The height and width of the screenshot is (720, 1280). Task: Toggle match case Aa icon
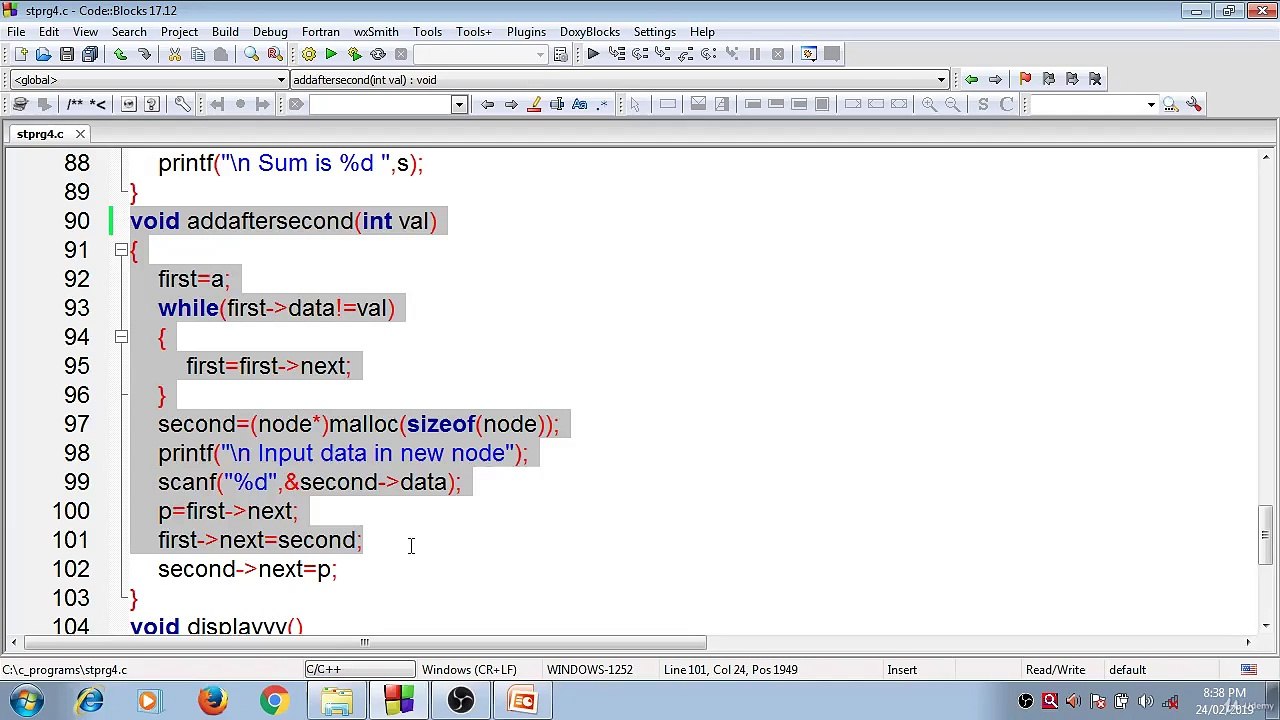579,104
